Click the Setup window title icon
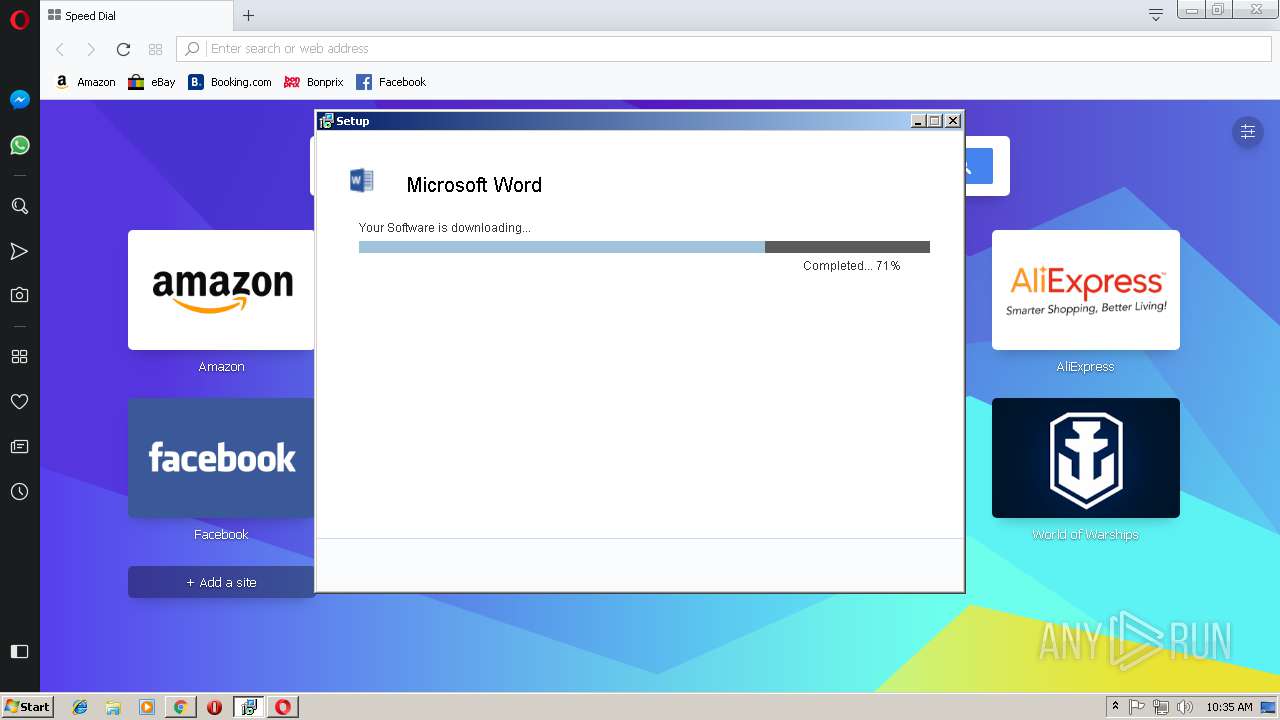Screen dimensions: 1280x720 tap(326, 121)
